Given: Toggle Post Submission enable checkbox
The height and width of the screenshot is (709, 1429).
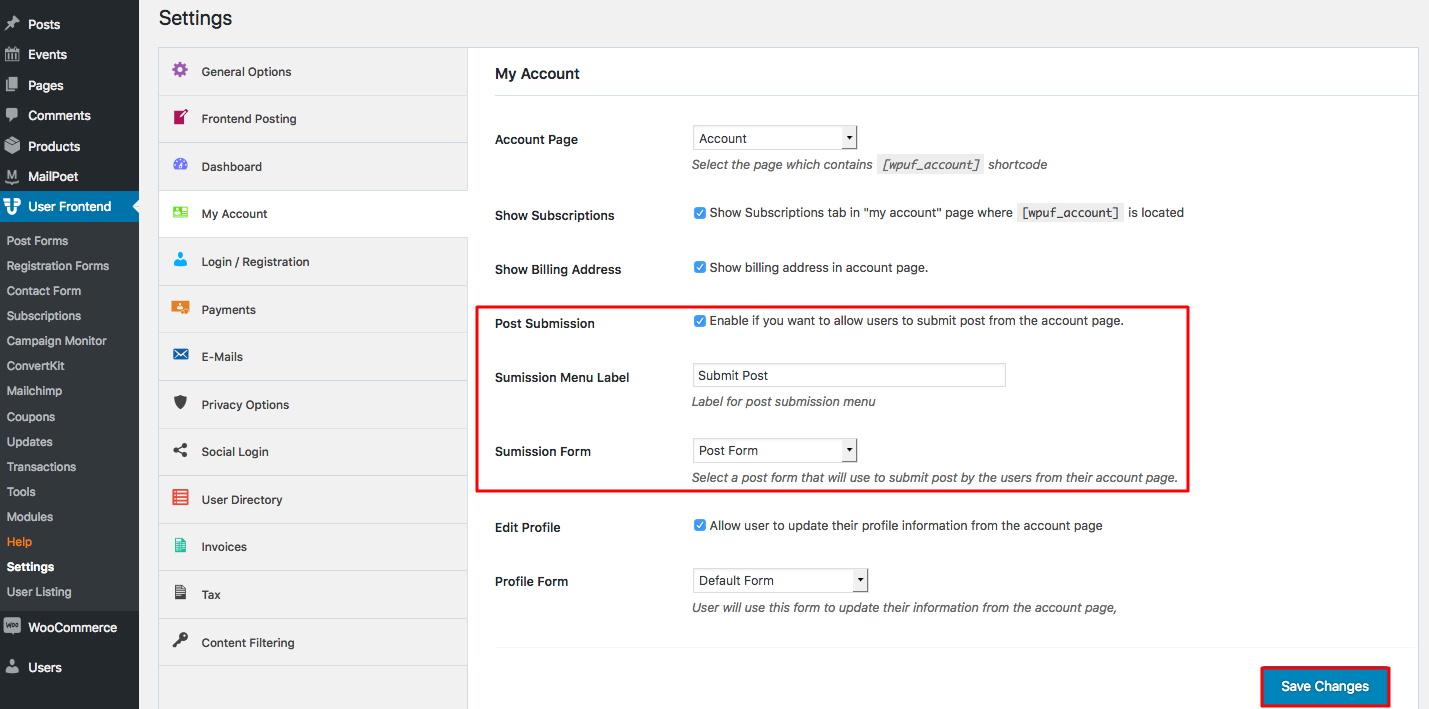Looking at the screenshot, I should pyautogui.click(x=700, y=321).
